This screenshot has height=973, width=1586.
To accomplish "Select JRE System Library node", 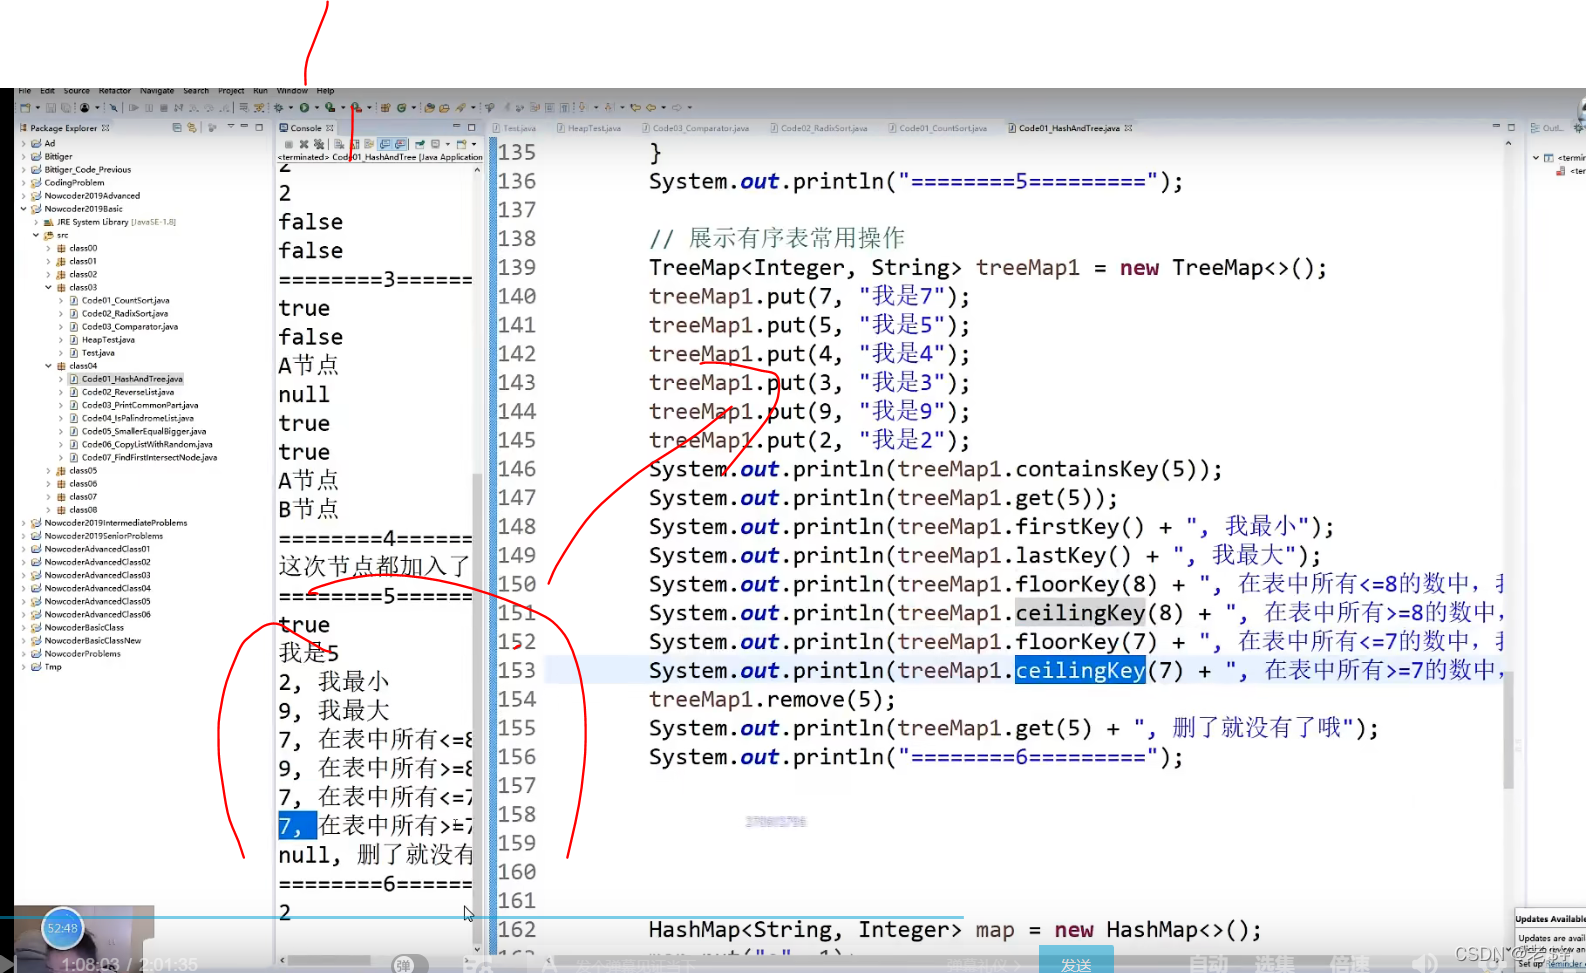I will (x=110, y=222).
